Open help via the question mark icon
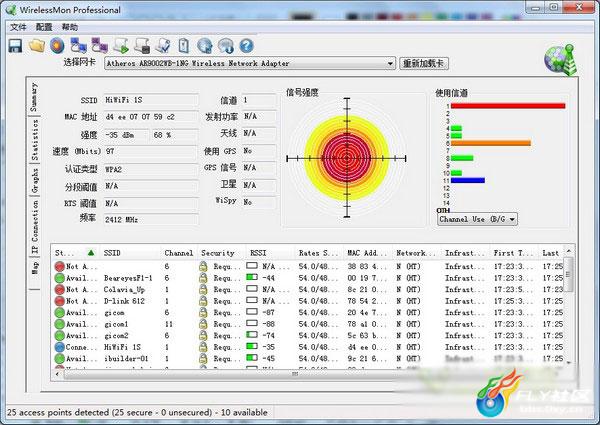This screenshot has height=425, width=600. coord(246,46)
